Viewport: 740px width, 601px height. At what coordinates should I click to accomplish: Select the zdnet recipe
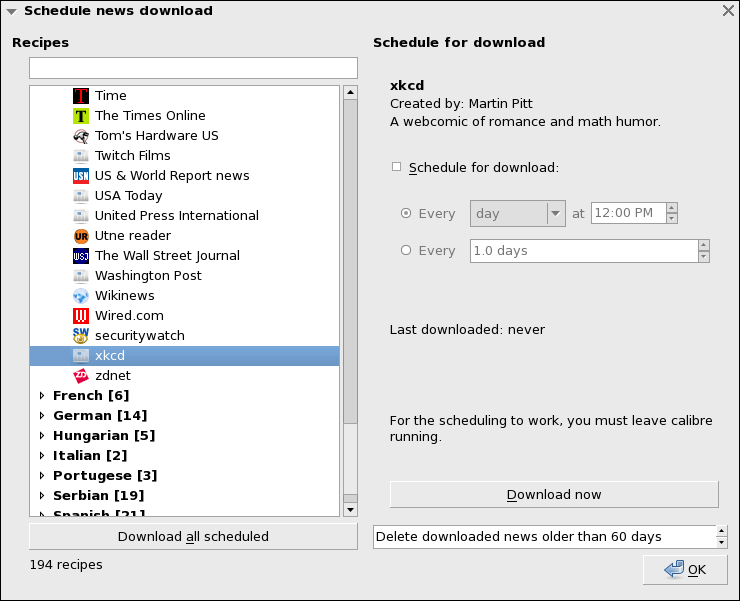point(113,375)
